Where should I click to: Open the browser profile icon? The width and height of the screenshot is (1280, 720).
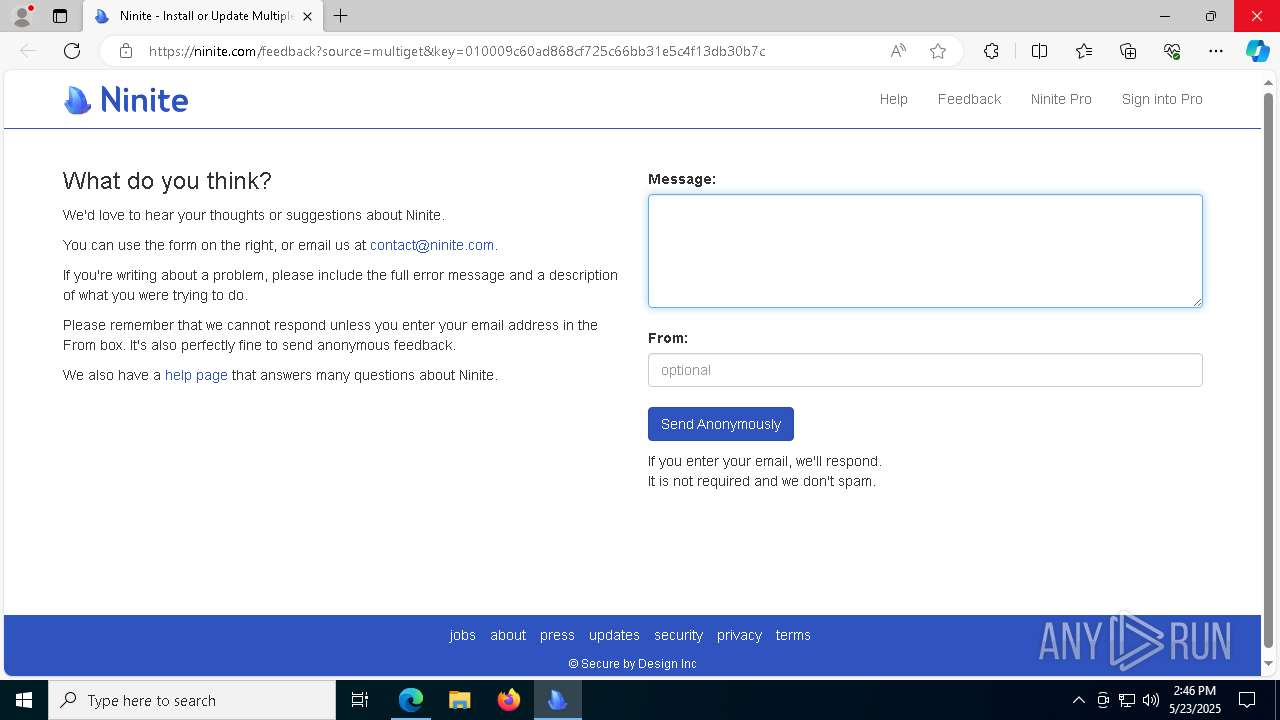[x=22, y=16]
